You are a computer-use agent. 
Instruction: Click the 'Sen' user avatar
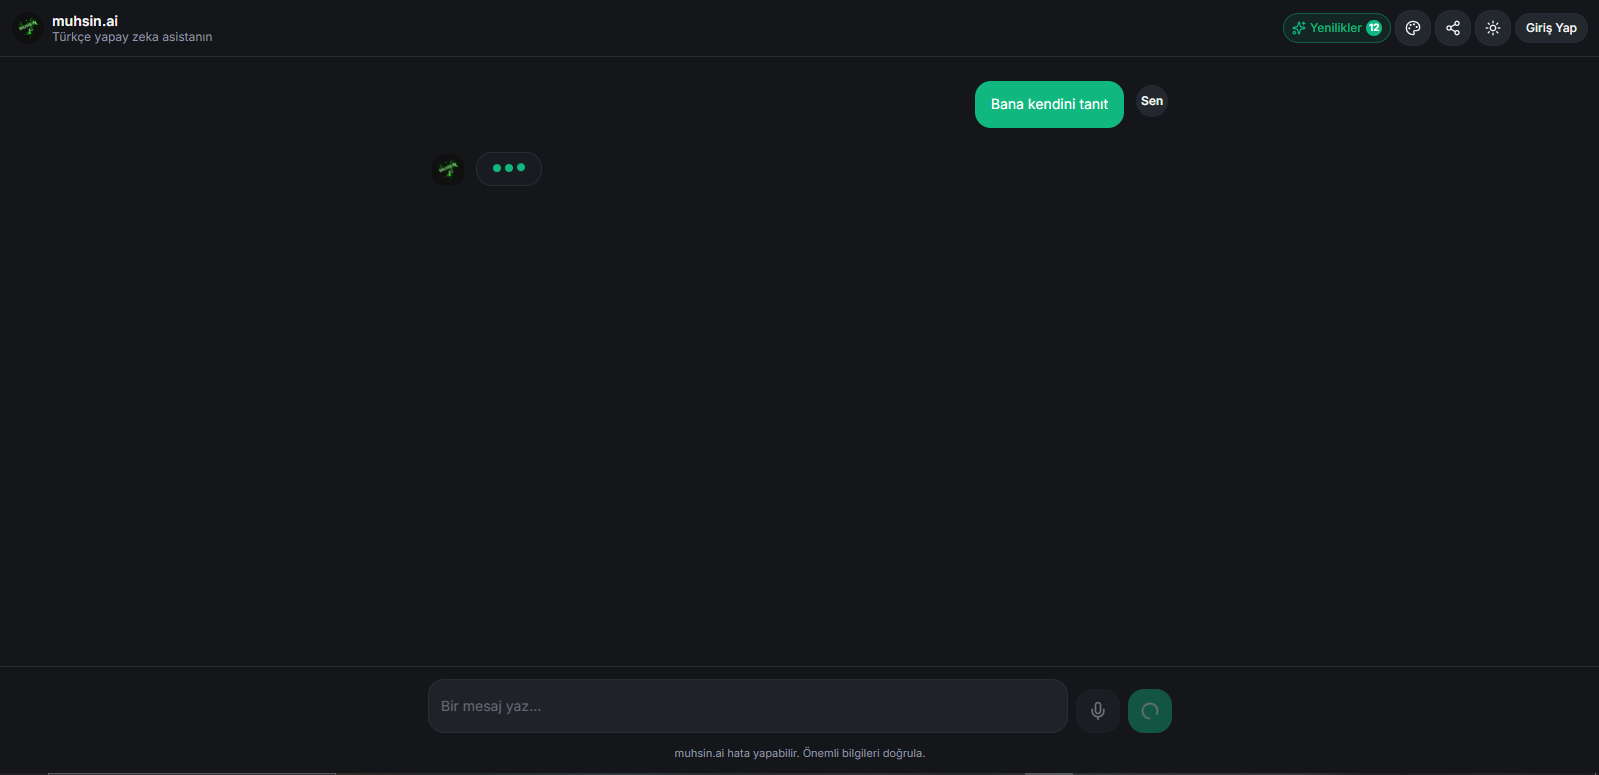tap(1152, 101)
